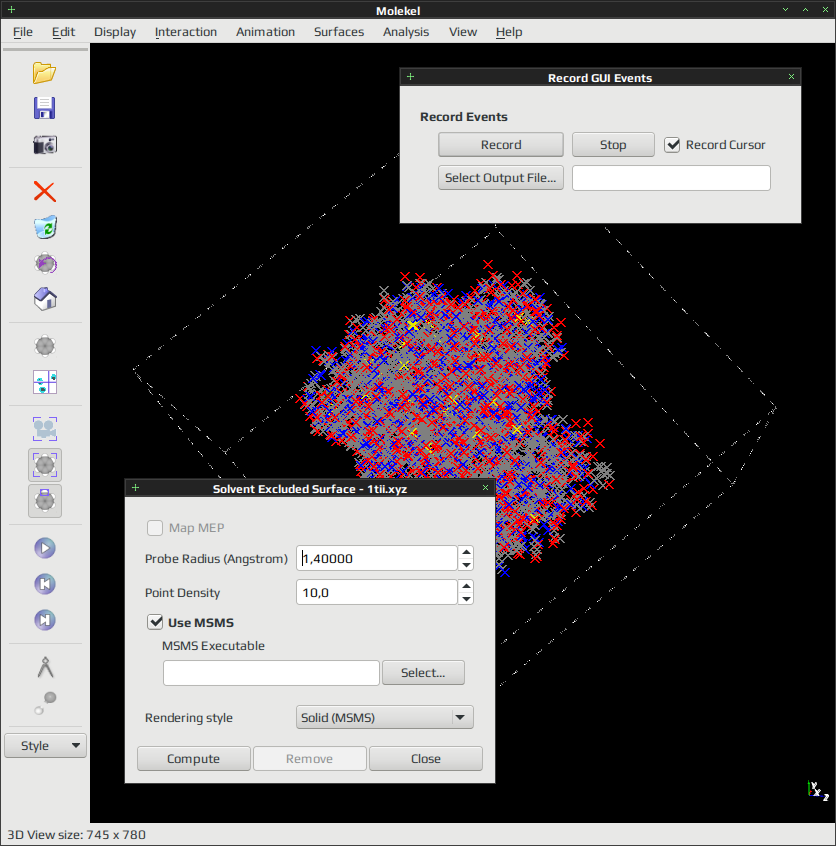
Task: Click the Probe Radius value field
Action: [x=377, y=558]
